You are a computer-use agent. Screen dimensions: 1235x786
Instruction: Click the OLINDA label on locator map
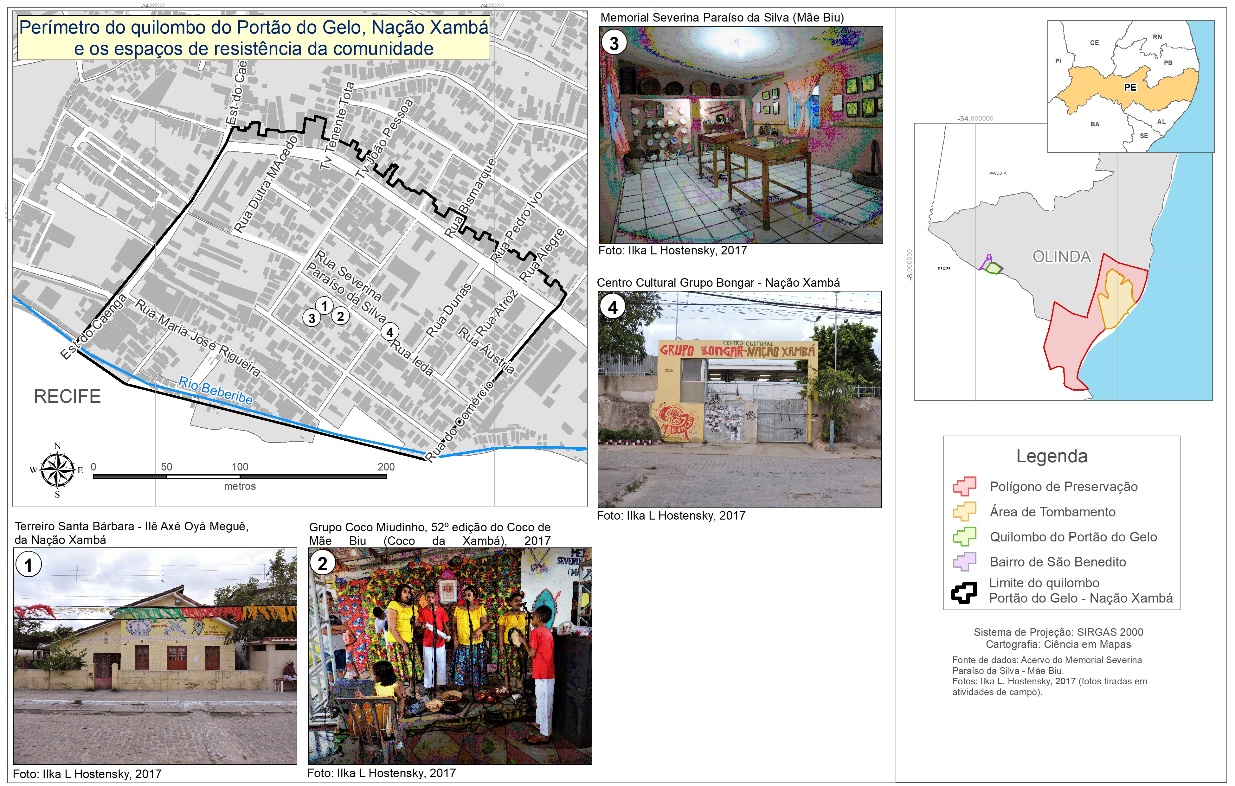coord(1061,257)
